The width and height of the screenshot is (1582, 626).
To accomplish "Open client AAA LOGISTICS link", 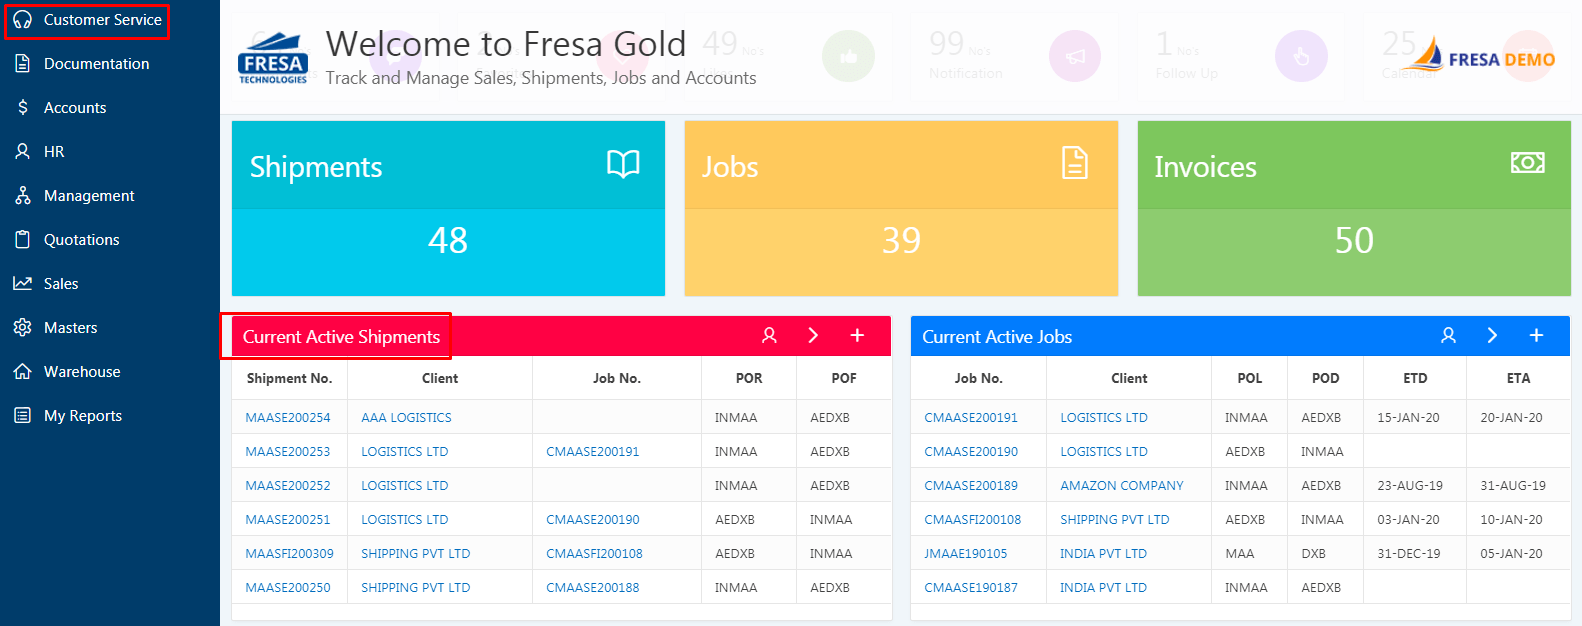I will click(x=406, y=417).
